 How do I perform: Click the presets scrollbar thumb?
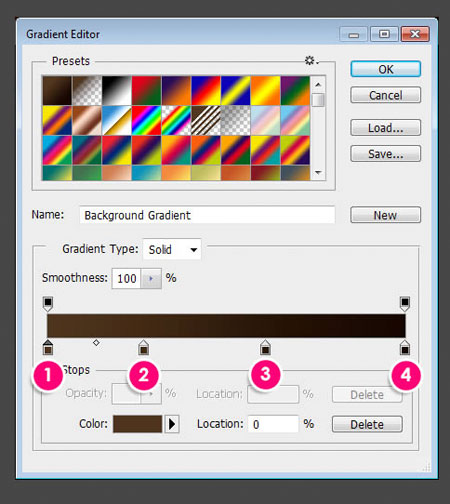pyautogui.click(x=318, y=100)
